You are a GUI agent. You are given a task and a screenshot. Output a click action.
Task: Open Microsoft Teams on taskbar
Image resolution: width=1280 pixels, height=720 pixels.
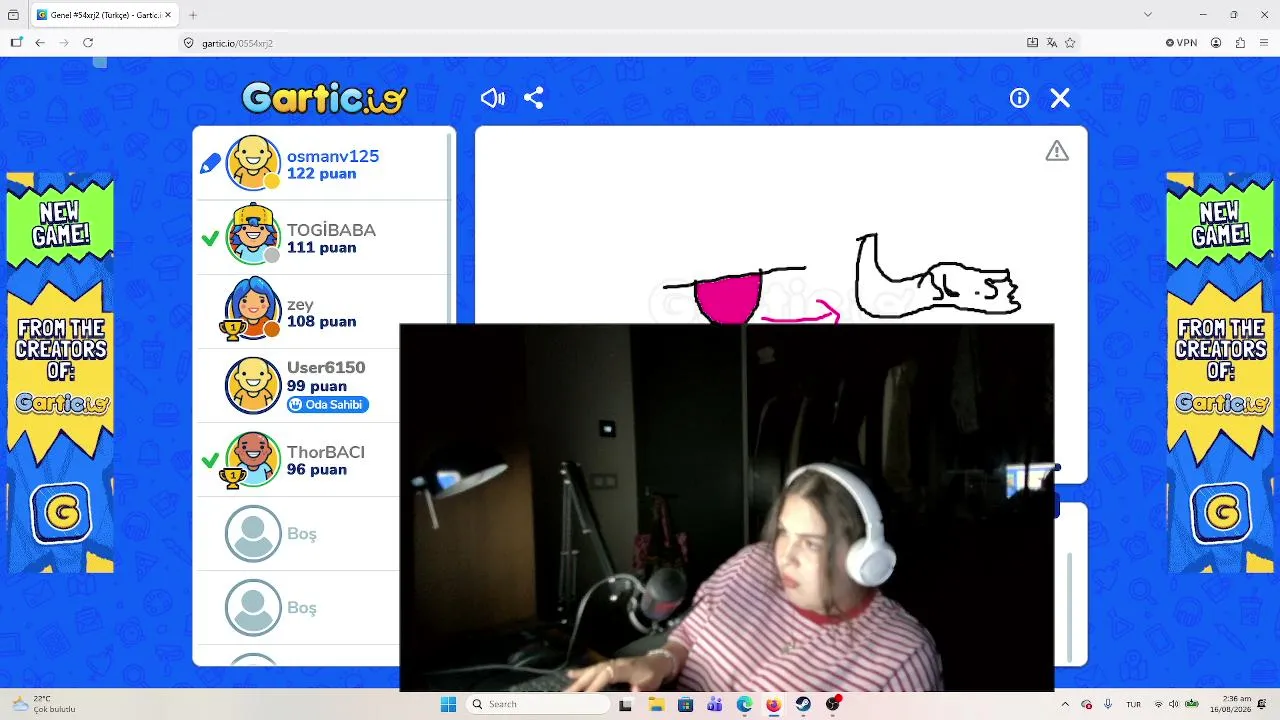714,704
